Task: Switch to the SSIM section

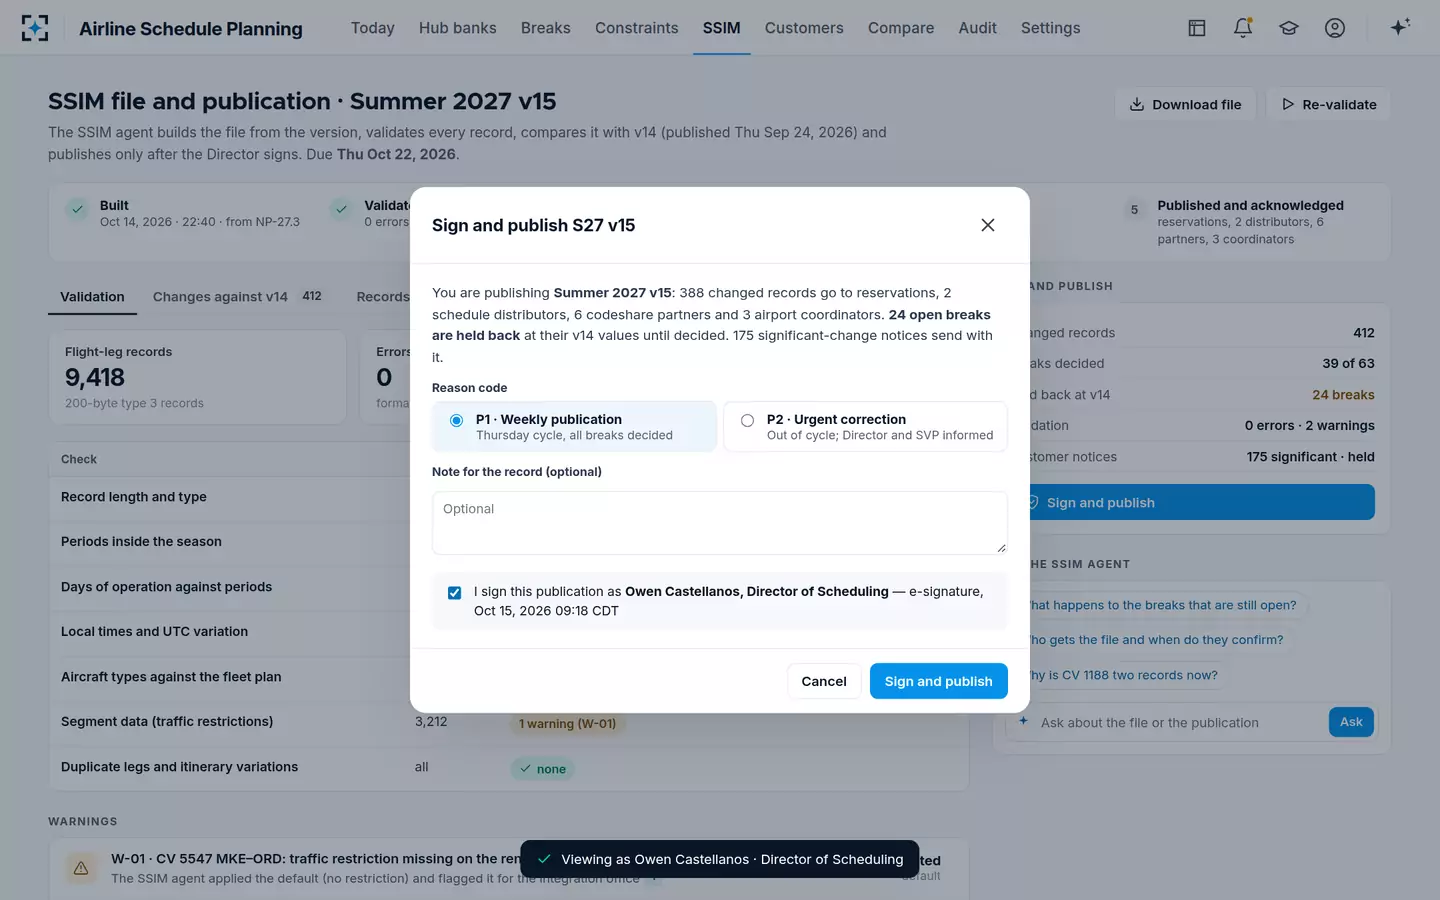Action: click(722, 28)
